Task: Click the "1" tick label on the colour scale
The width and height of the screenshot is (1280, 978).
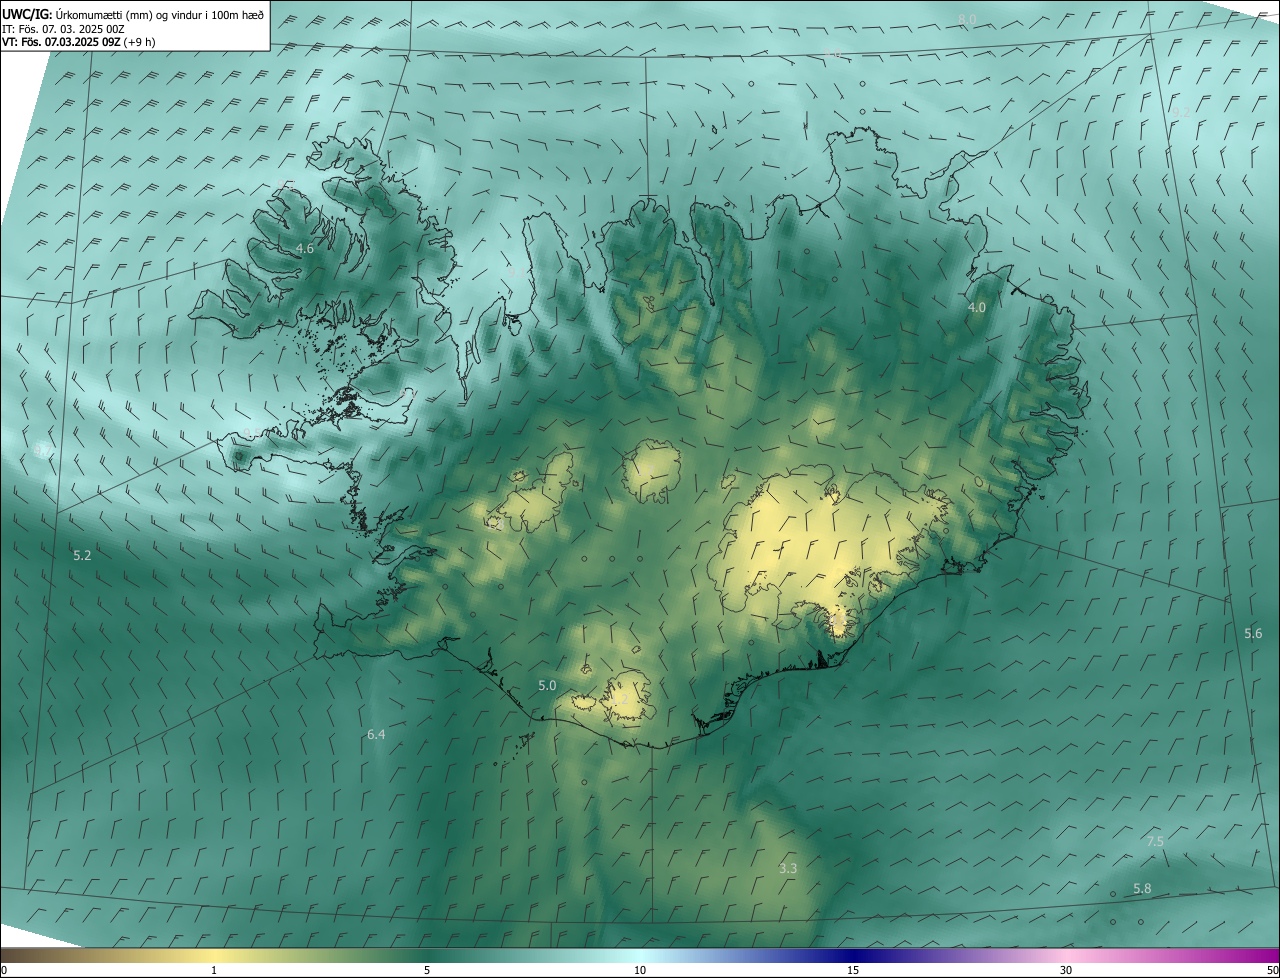Action: point(214,970)
